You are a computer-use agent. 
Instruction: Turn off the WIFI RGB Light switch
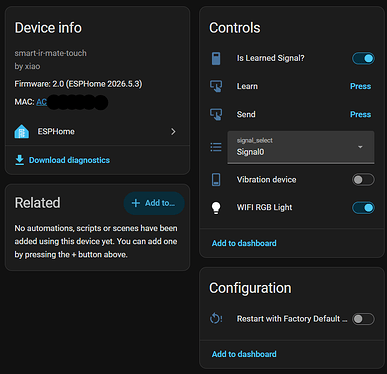(x=363, y=208)
